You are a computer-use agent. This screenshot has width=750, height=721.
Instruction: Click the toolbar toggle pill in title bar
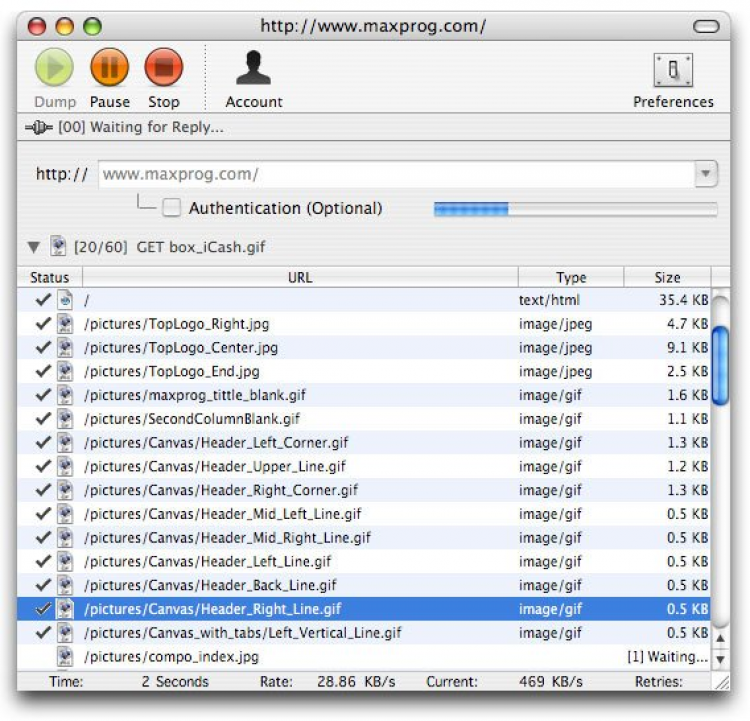[706, 26]
